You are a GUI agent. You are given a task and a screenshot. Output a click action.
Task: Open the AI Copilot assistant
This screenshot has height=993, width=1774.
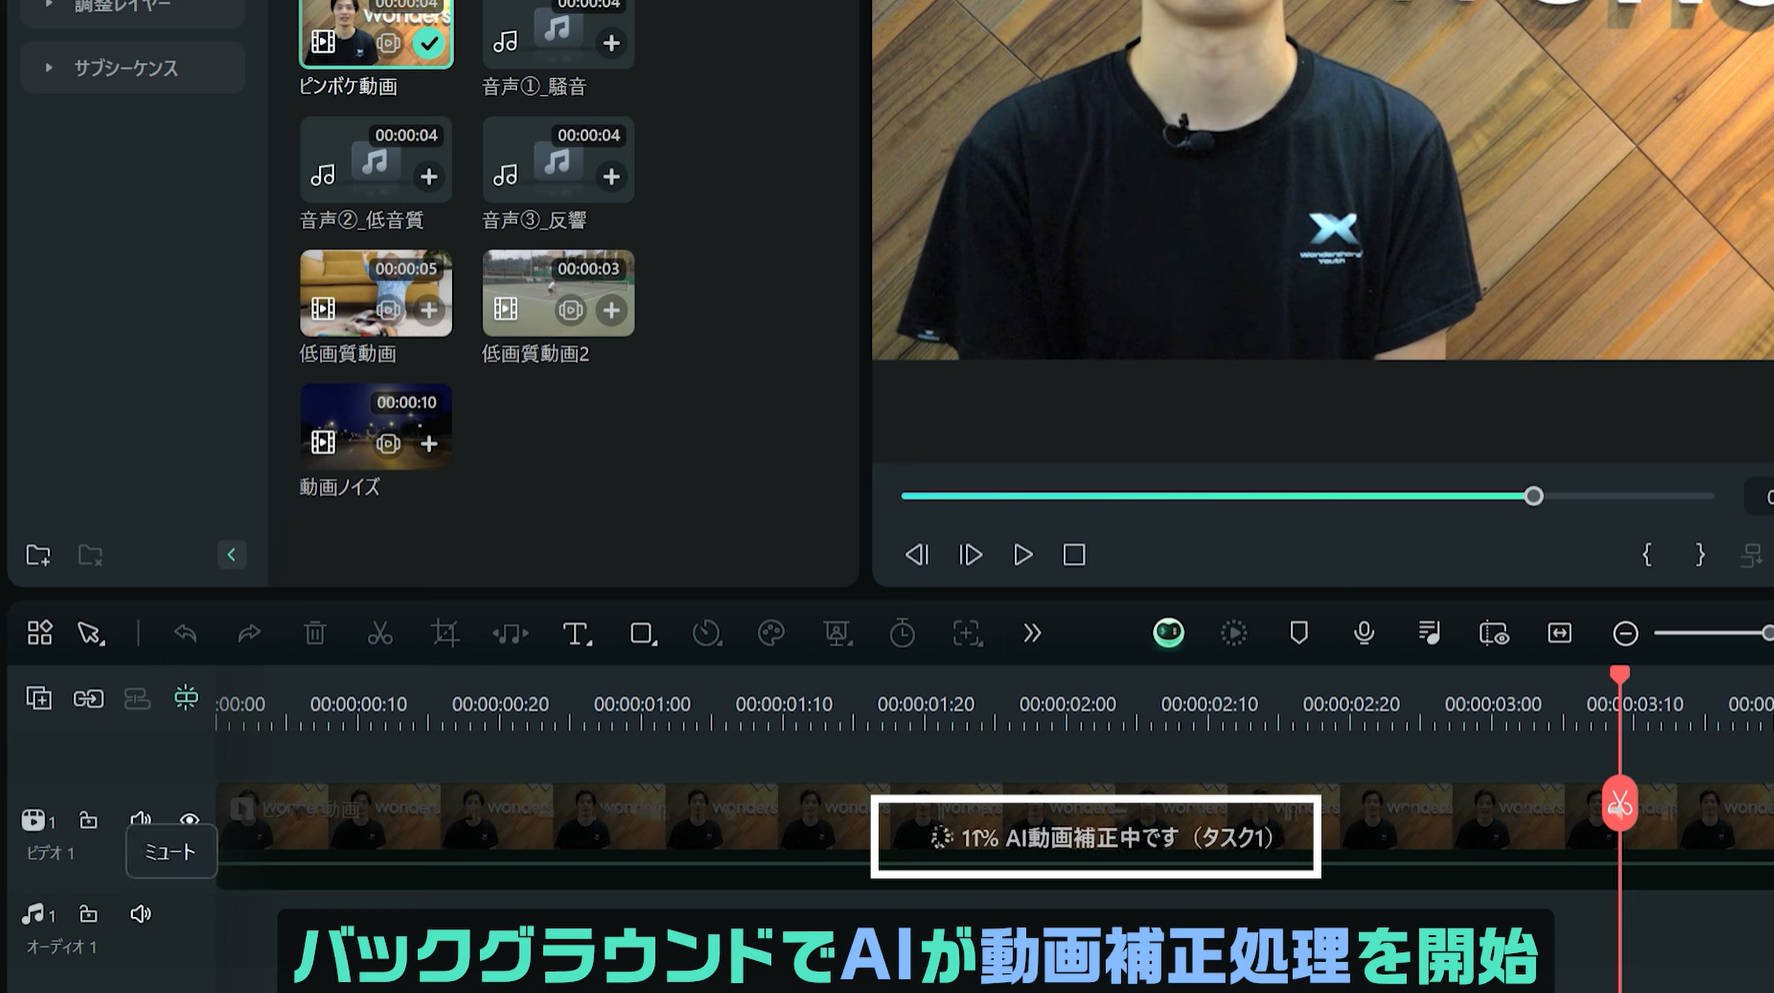click(1168, 632)
